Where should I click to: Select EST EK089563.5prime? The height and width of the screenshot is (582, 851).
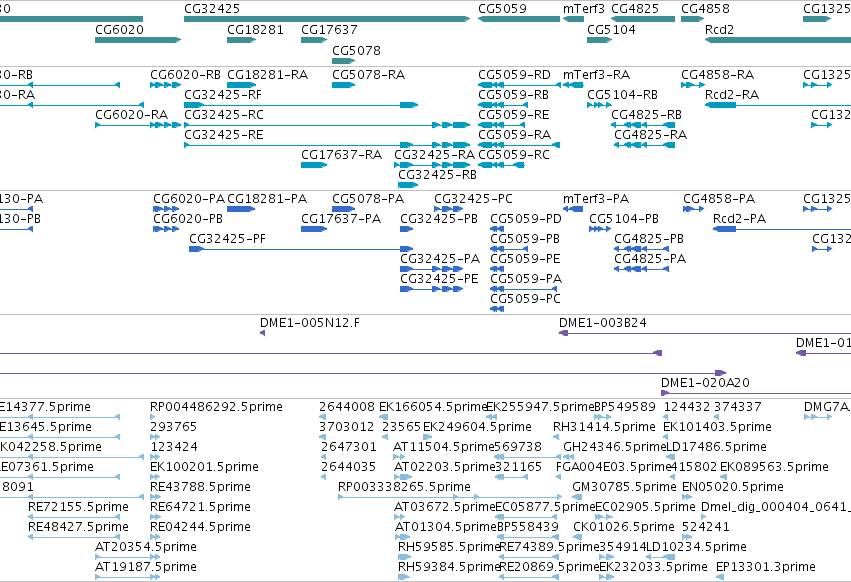coord(774,466)
